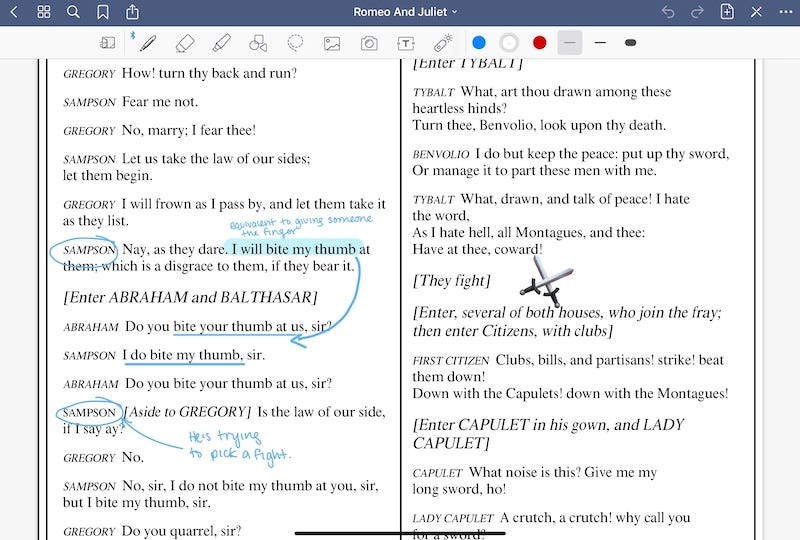The width and height of the screenshot is (800, 540).
Task: Tap the line "Fear me not."
Action: click(x=160, y=102)
